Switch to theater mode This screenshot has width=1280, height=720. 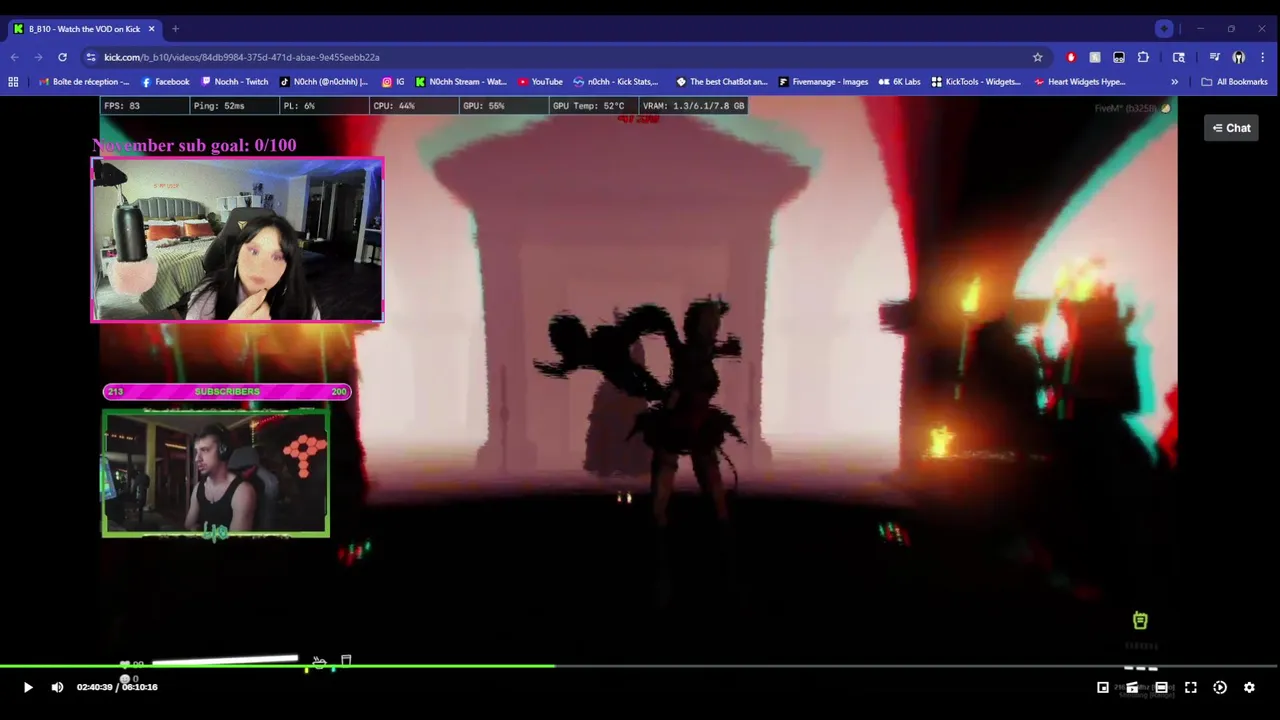1161,687
